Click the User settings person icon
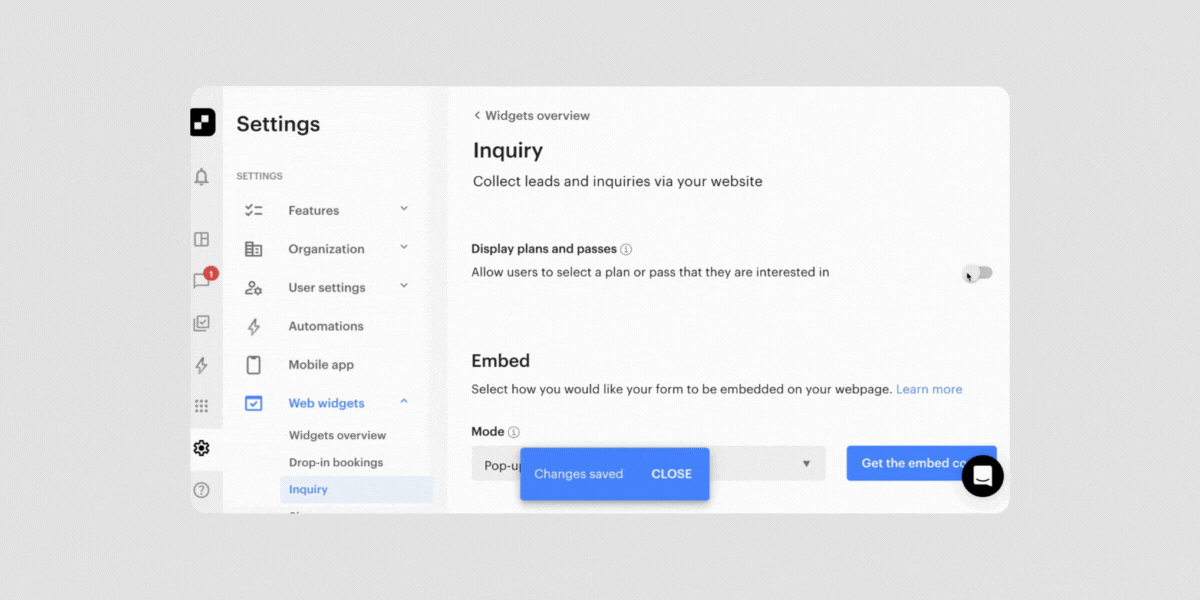Image resolution: width=1200 pixels, height=600 pixels. point(254,288)
